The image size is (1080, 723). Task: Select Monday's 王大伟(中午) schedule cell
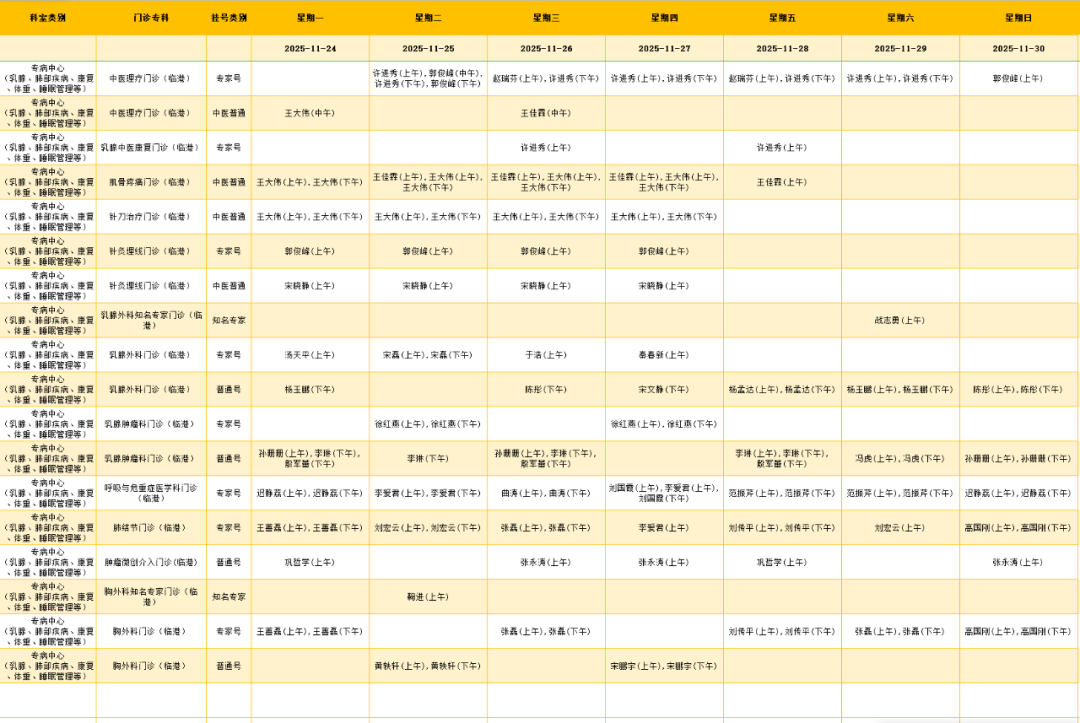coord(310,113)
